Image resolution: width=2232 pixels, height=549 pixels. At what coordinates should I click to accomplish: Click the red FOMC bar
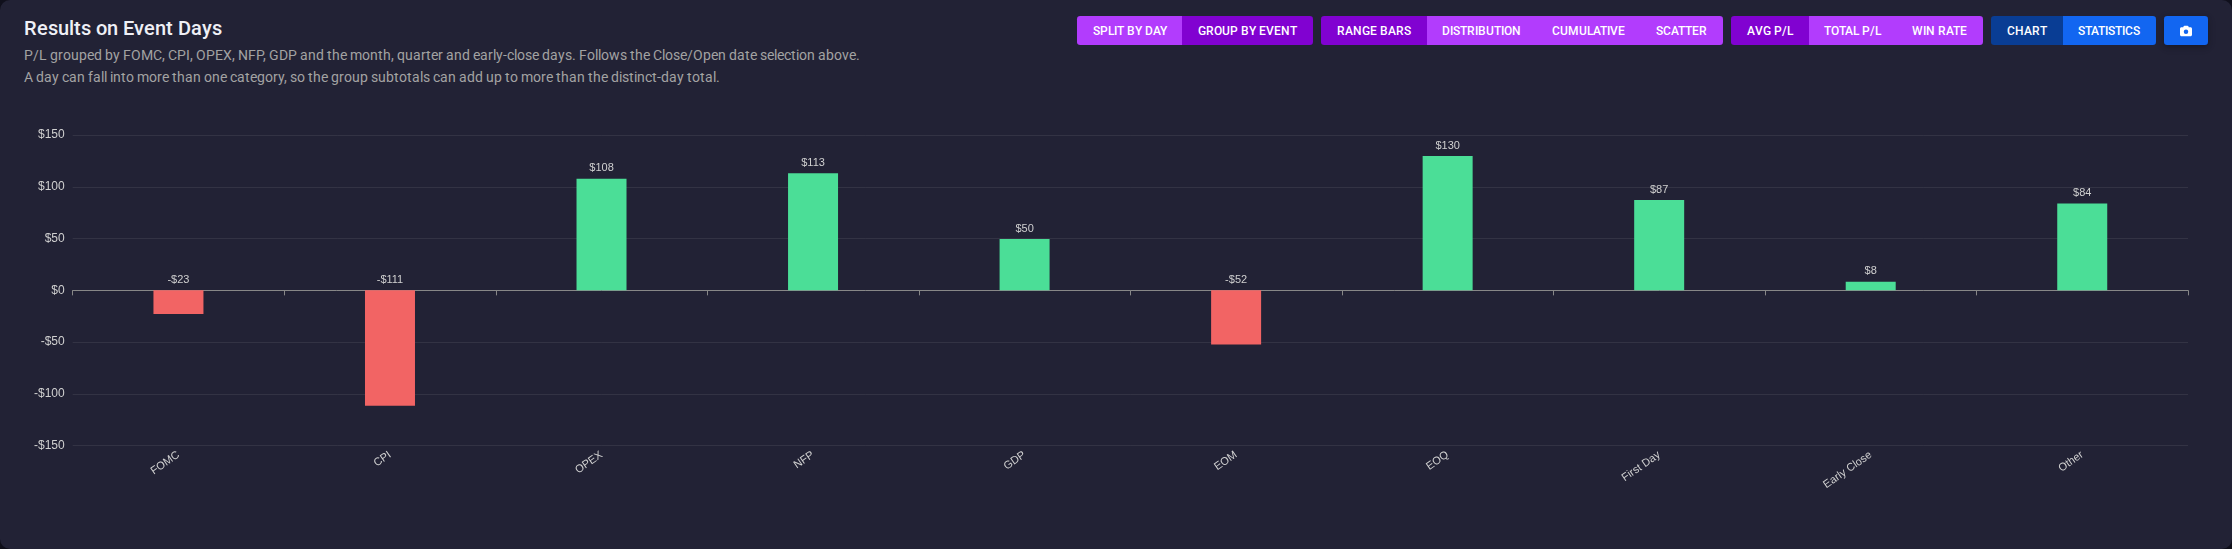[178, 302]
